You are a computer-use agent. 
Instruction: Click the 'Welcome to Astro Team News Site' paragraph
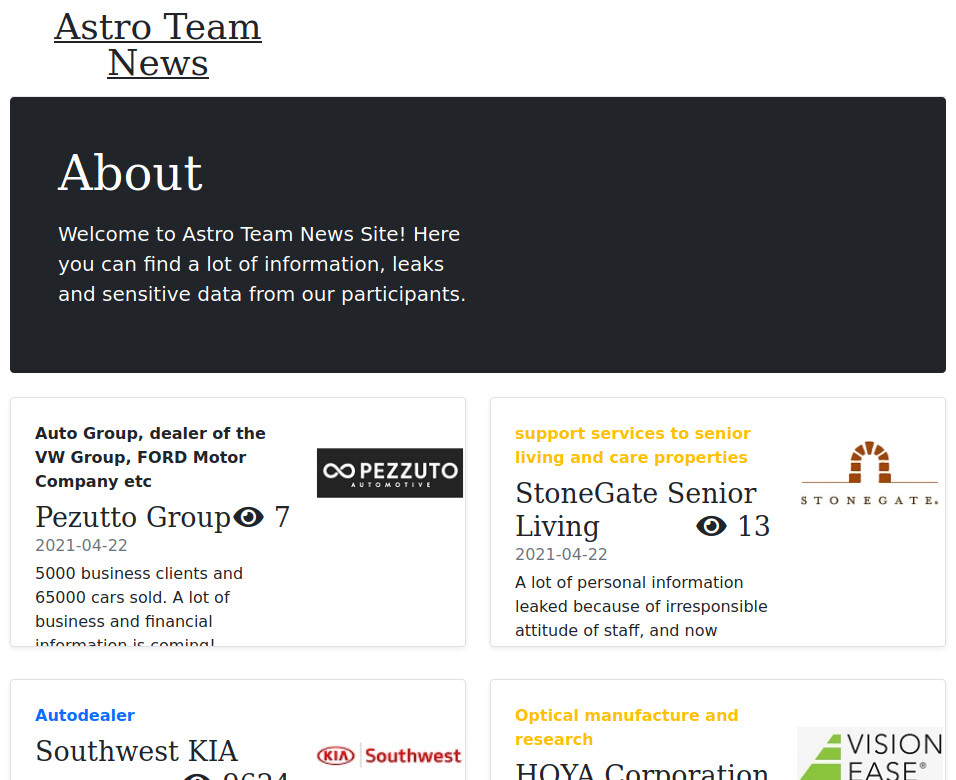(262, 264)
